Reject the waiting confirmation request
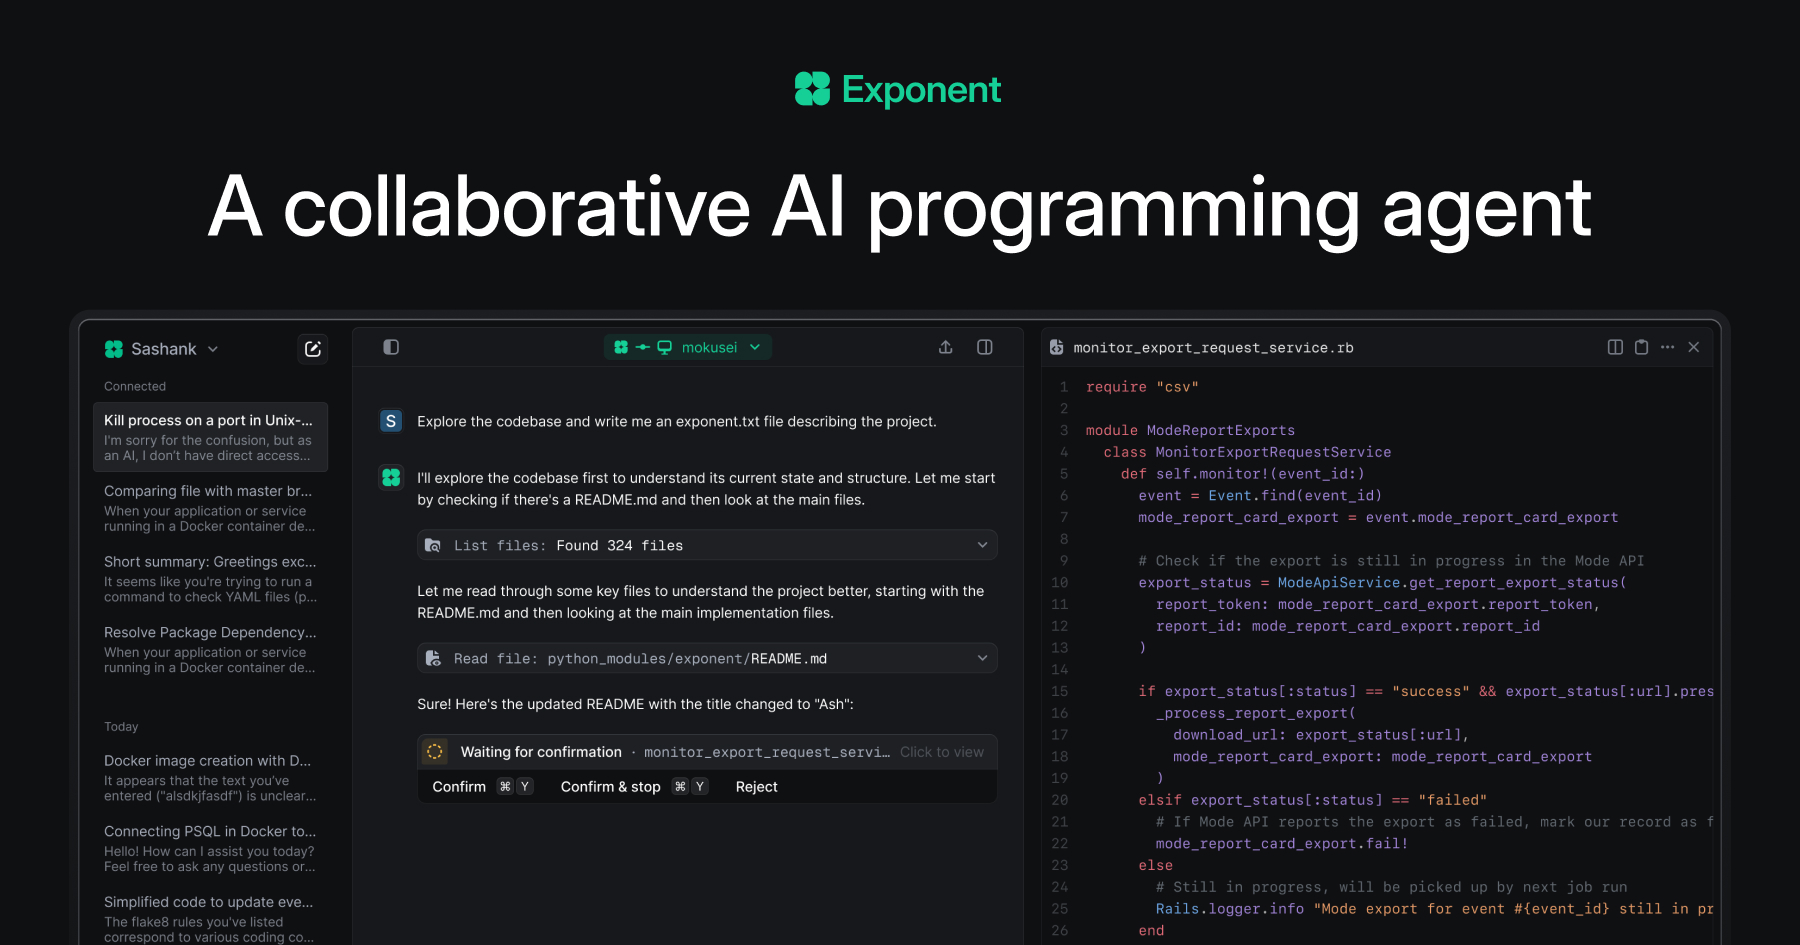1800x945 pixels. pyautogui.click(x=756, y=787)
